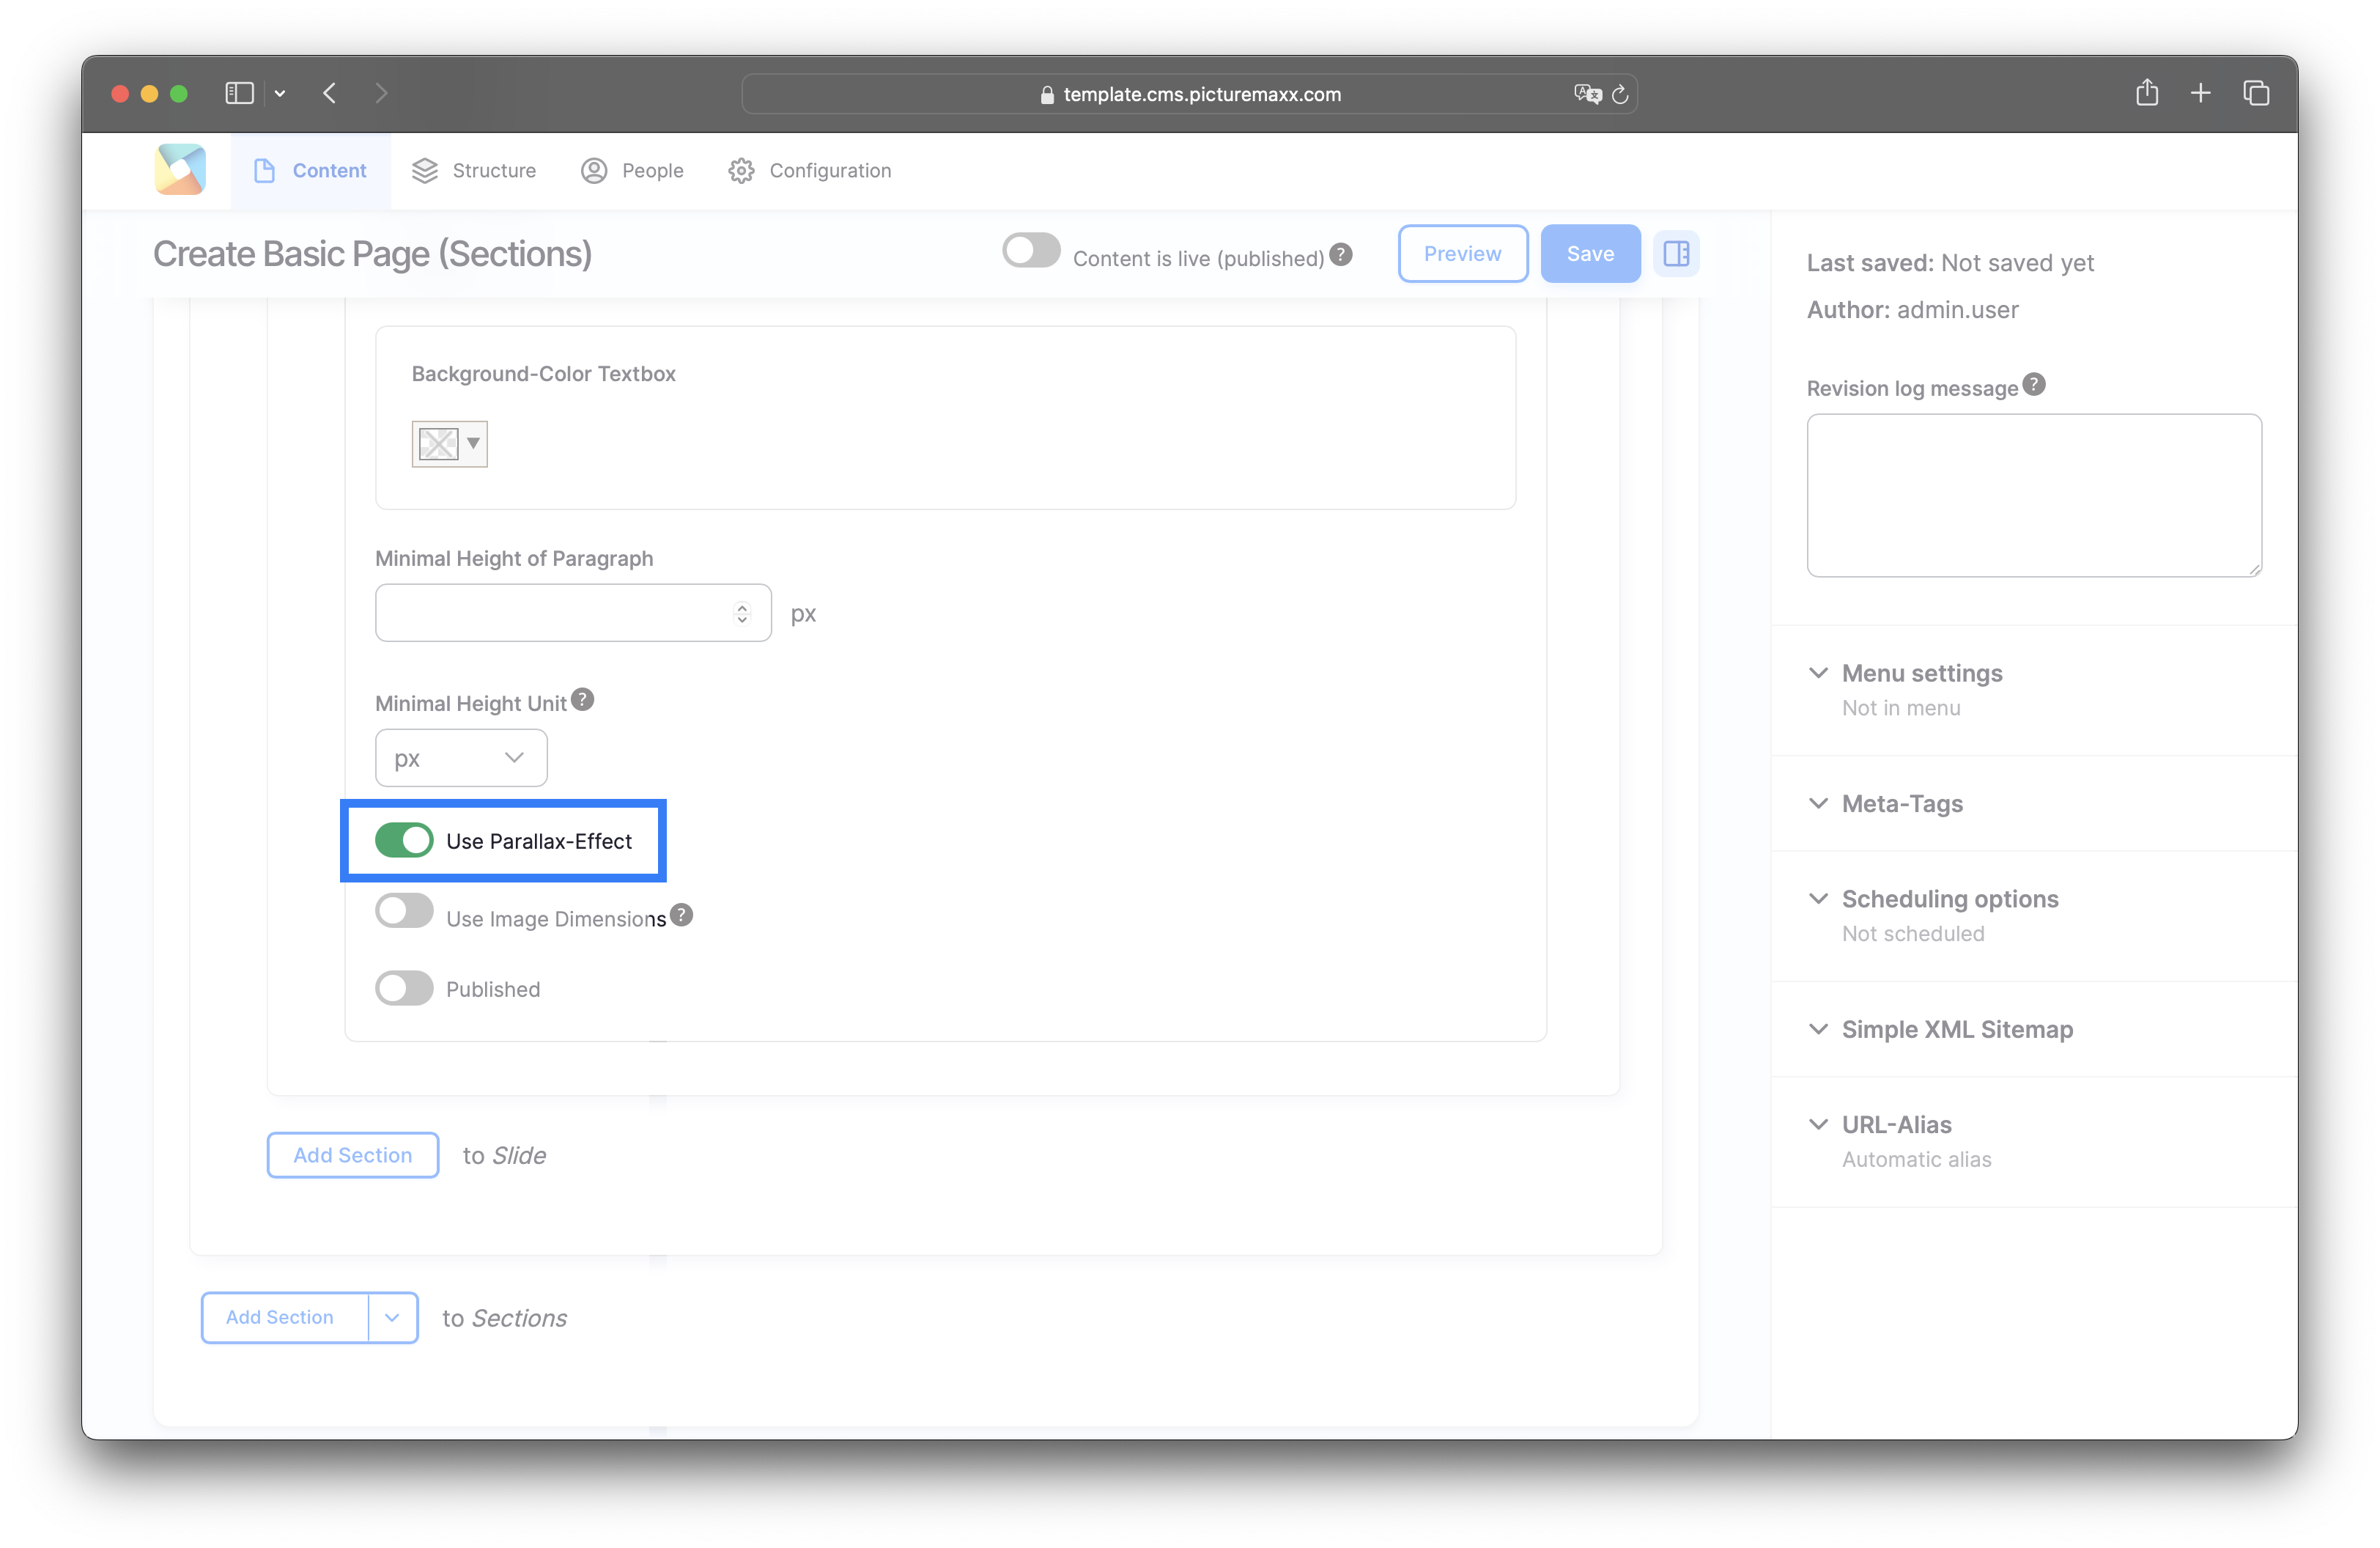Viewport: 2380px width, 1548px height.
Task: Reload the page using the refresh icon
Action: tap(1620, 94)
